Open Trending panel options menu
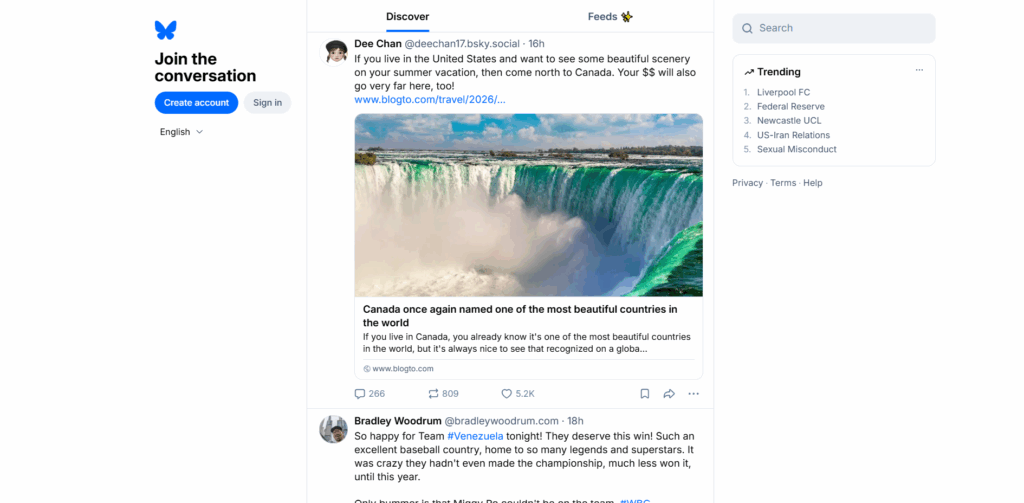This screenshot has height=503, width=1024. pos(919,71)
